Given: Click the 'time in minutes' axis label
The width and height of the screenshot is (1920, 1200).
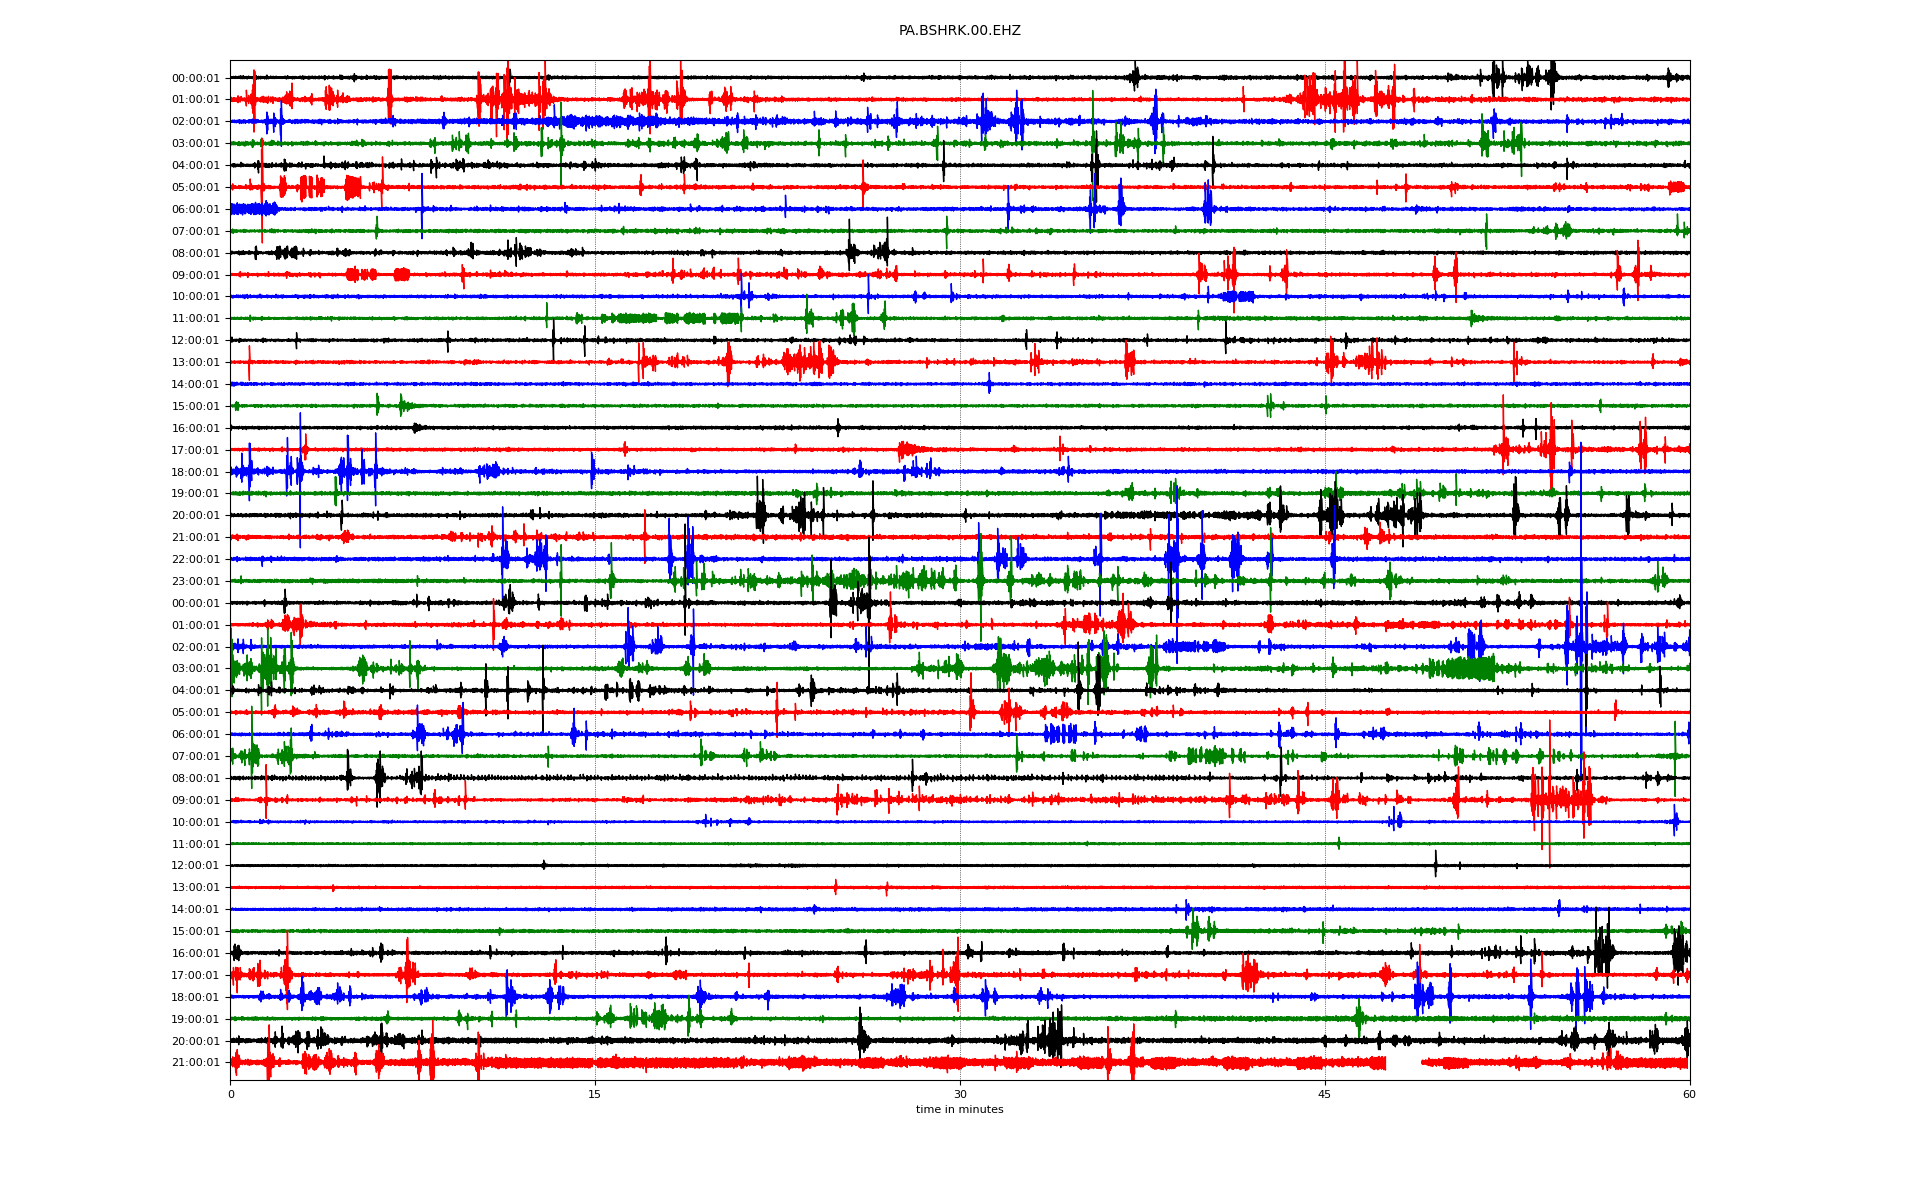Looking at the screenshot, I should coord(959,1110).
